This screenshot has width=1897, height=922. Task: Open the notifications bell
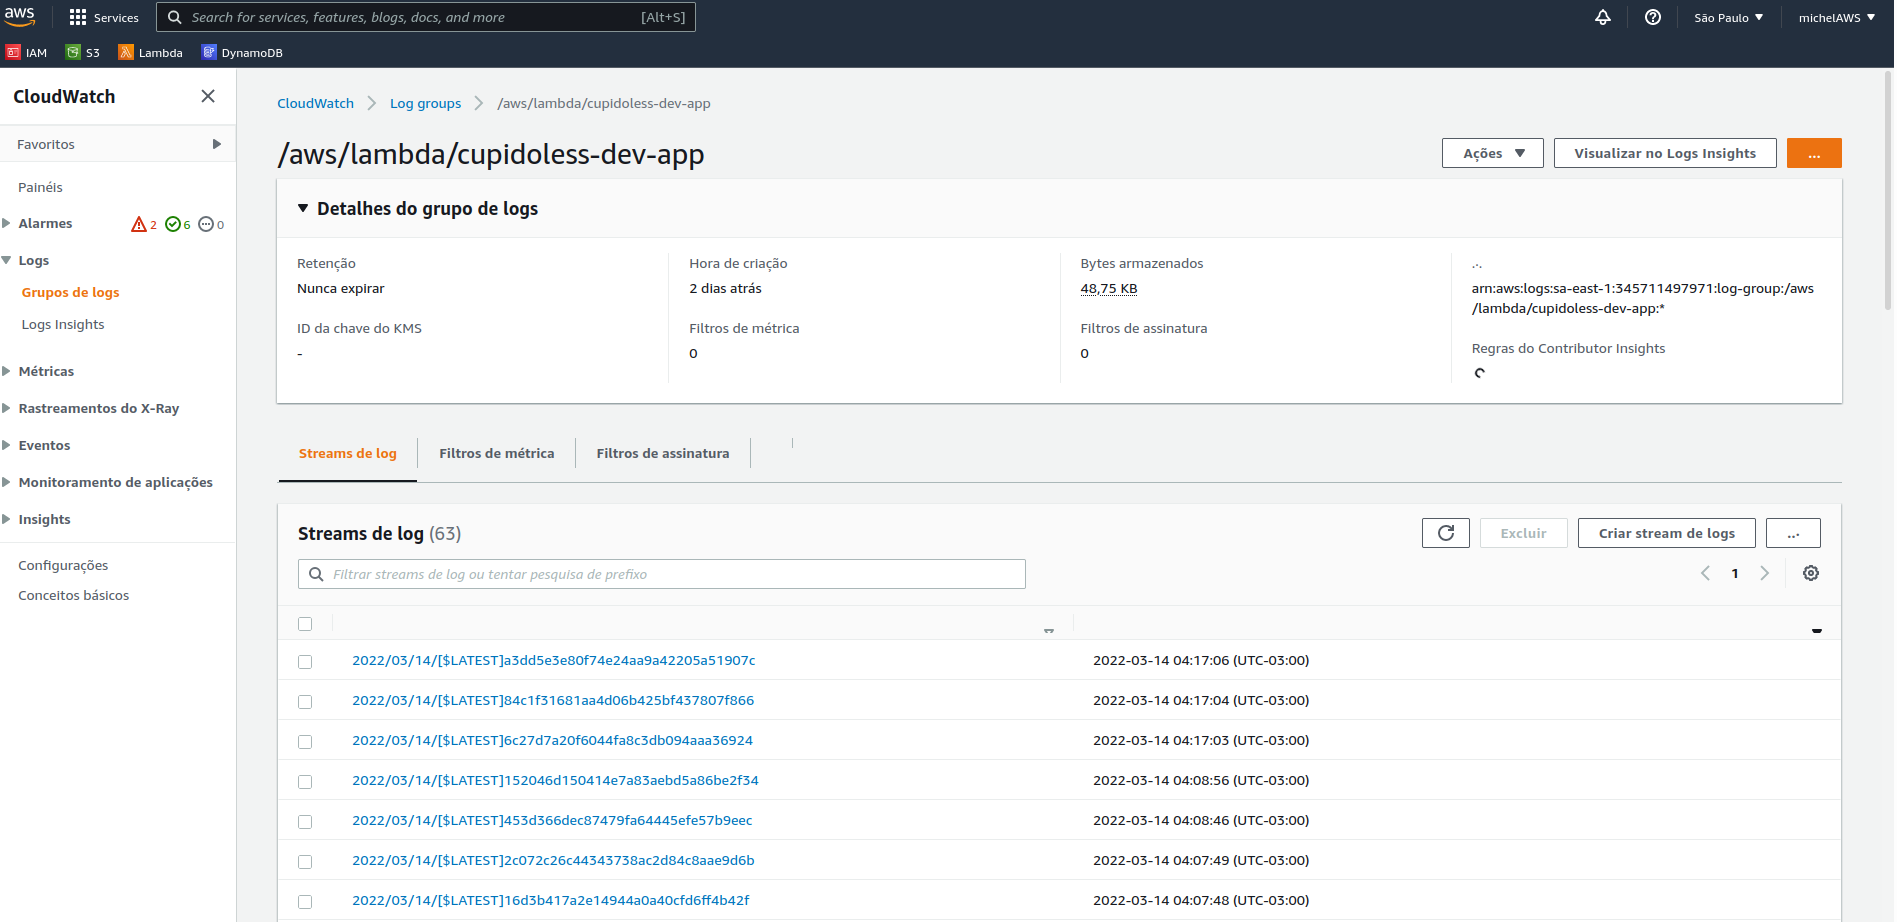[x=1602, y=17]
